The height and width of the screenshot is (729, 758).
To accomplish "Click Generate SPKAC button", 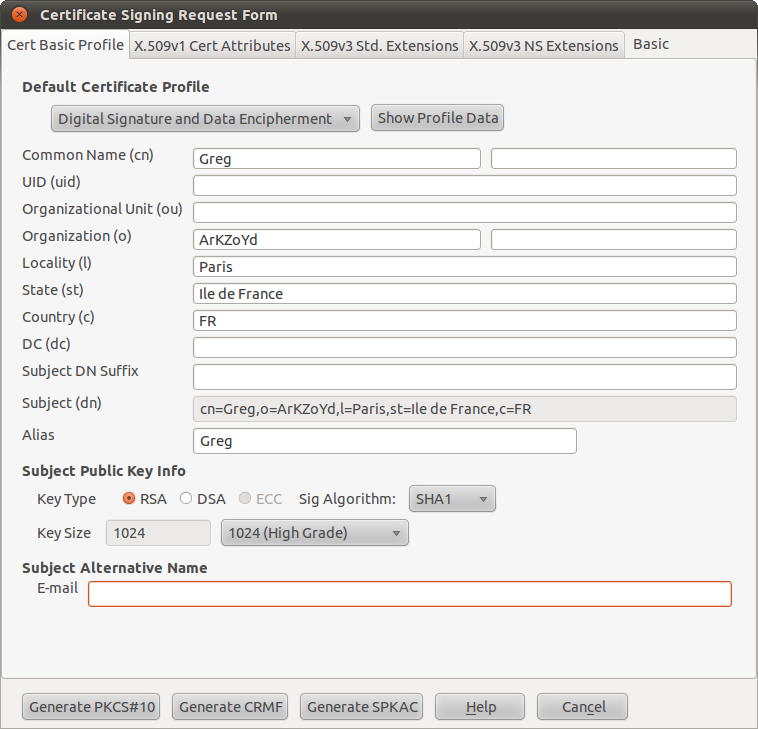I will 362,707.
